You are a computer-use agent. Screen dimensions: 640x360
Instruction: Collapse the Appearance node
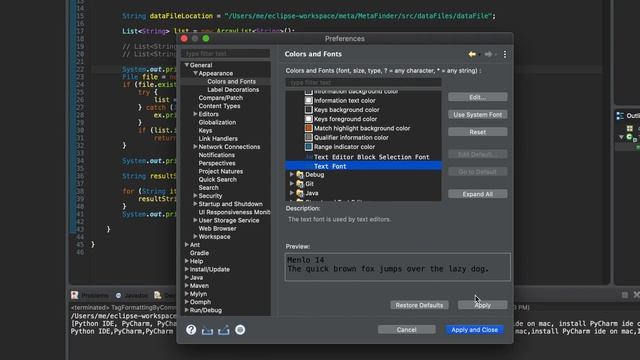click(x=196, y=73)
